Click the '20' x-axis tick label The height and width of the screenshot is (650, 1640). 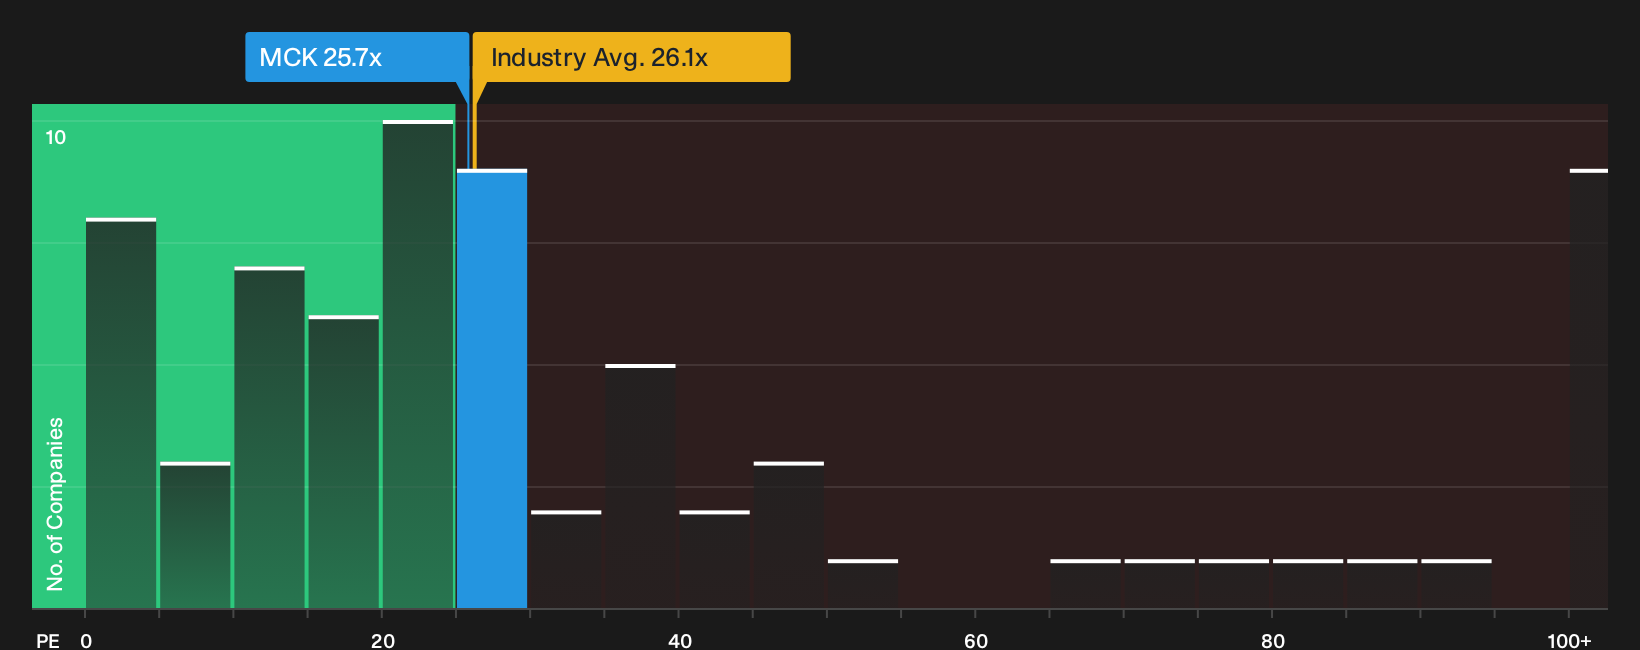(x=383, y=640)
